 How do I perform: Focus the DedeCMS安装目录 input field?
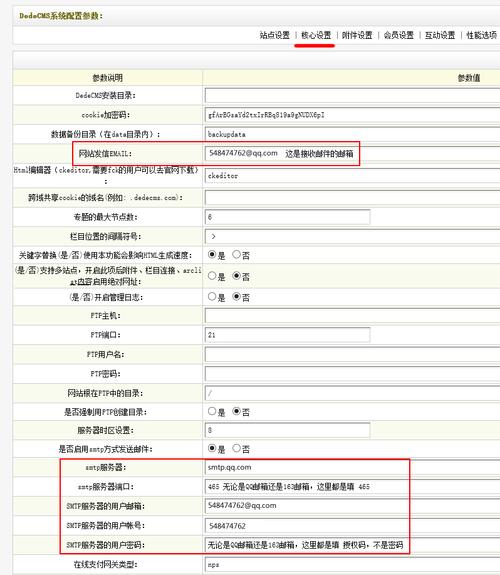[x=352, y=95]
